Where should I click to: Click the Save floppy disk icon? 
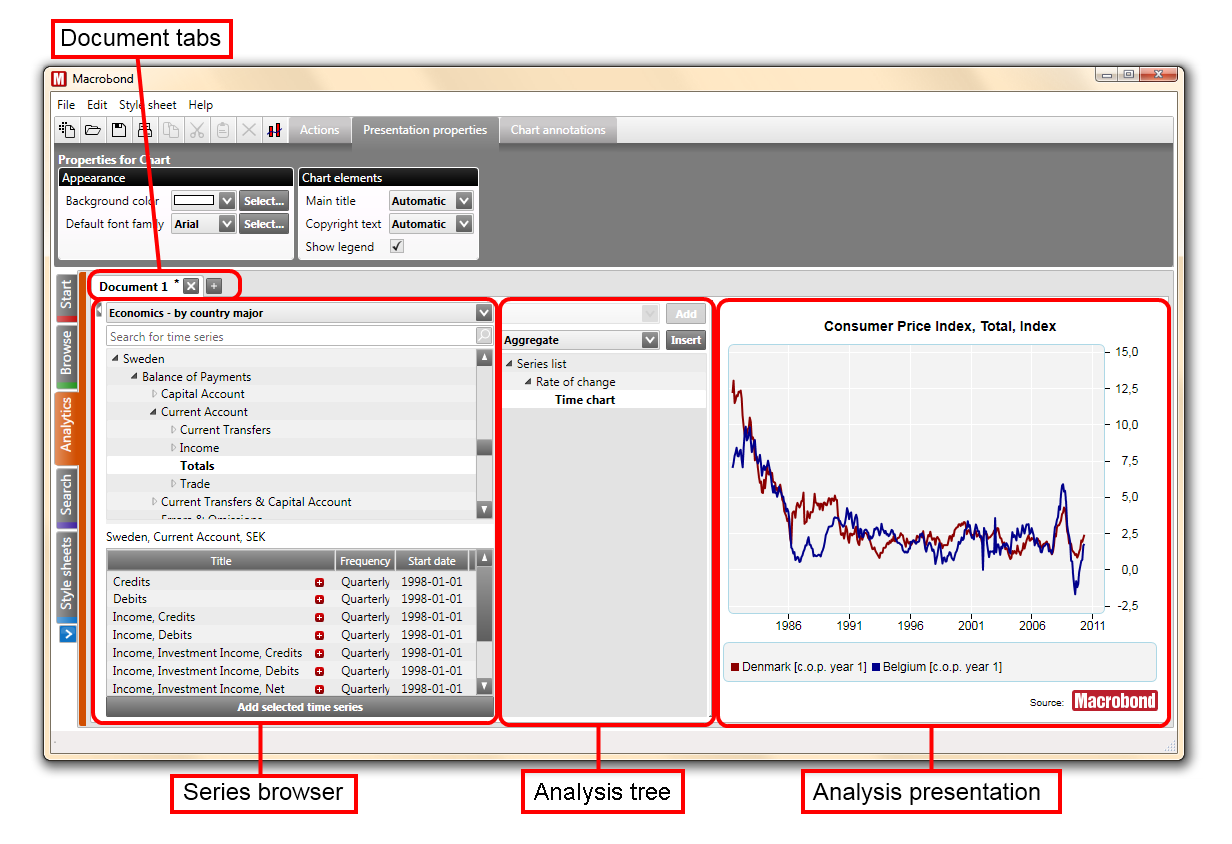(119, 130)
